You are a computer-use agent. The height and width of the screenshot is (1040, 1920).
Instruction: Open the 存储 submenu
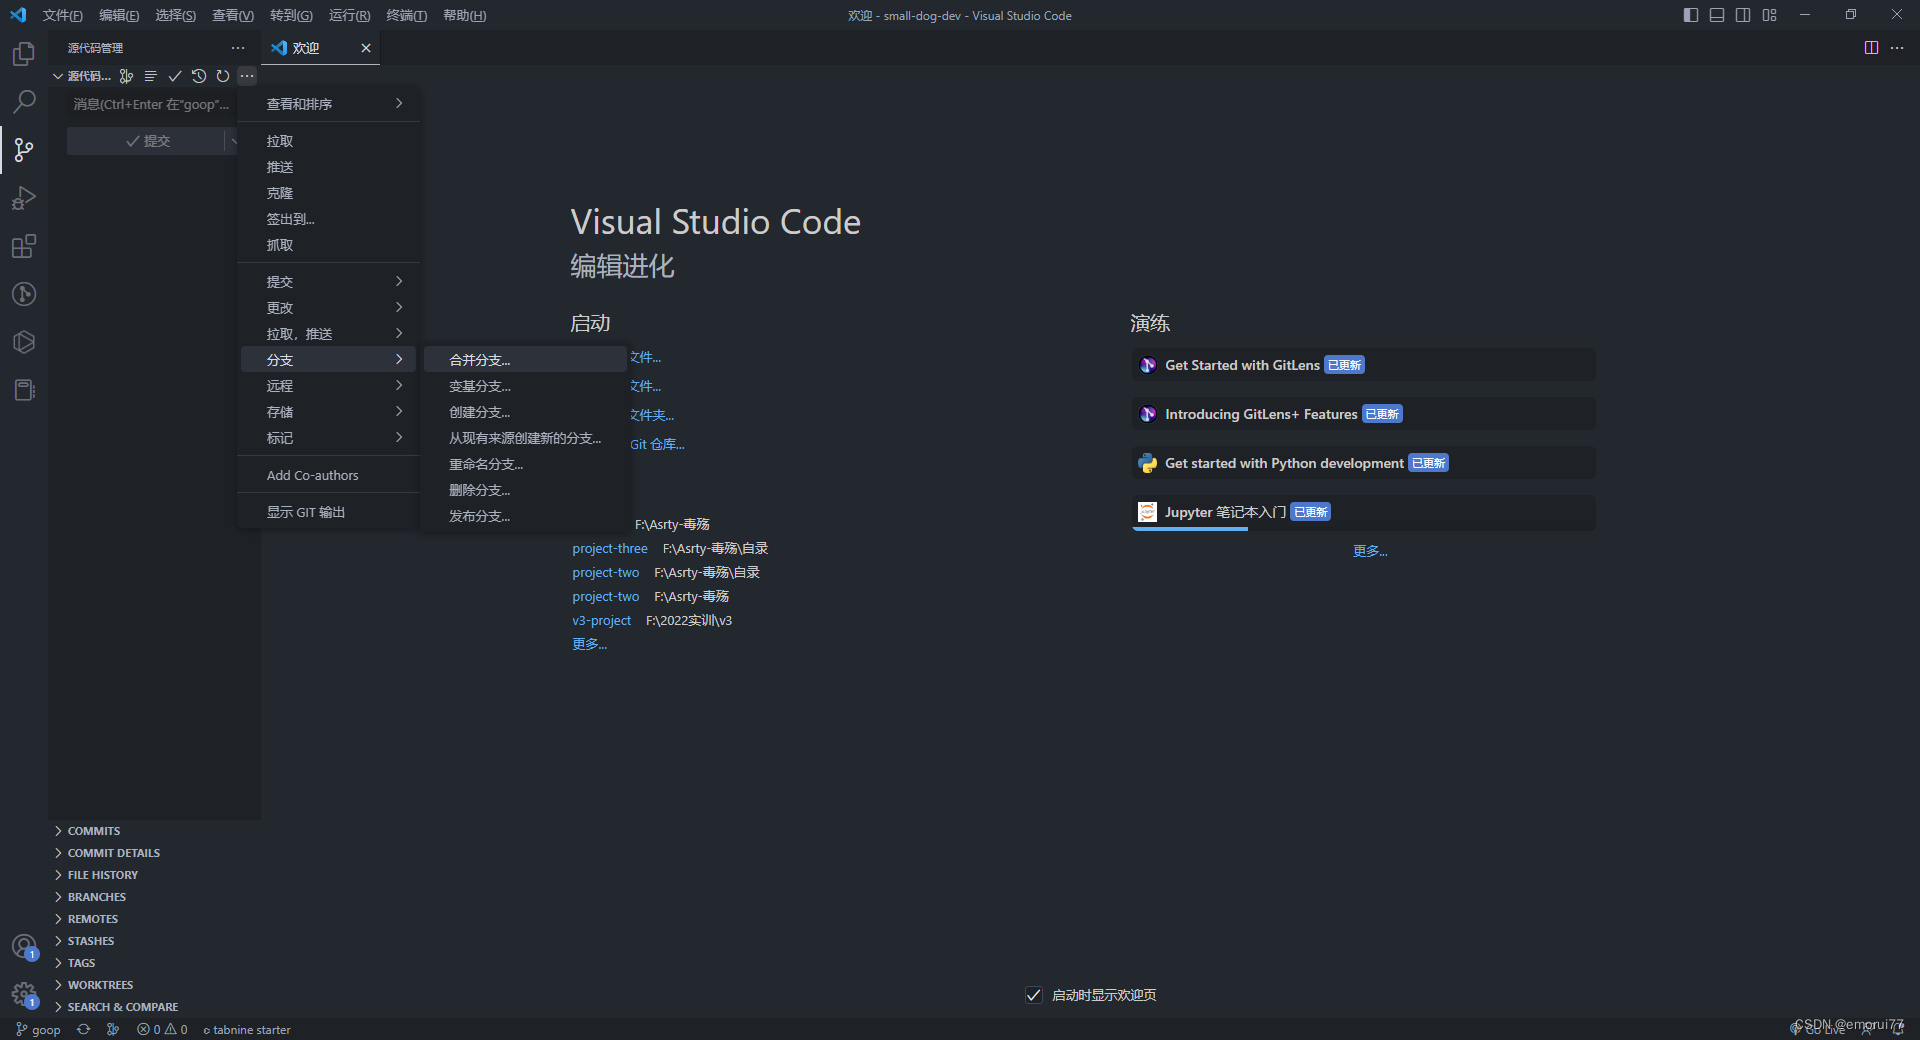coord(328,412)
